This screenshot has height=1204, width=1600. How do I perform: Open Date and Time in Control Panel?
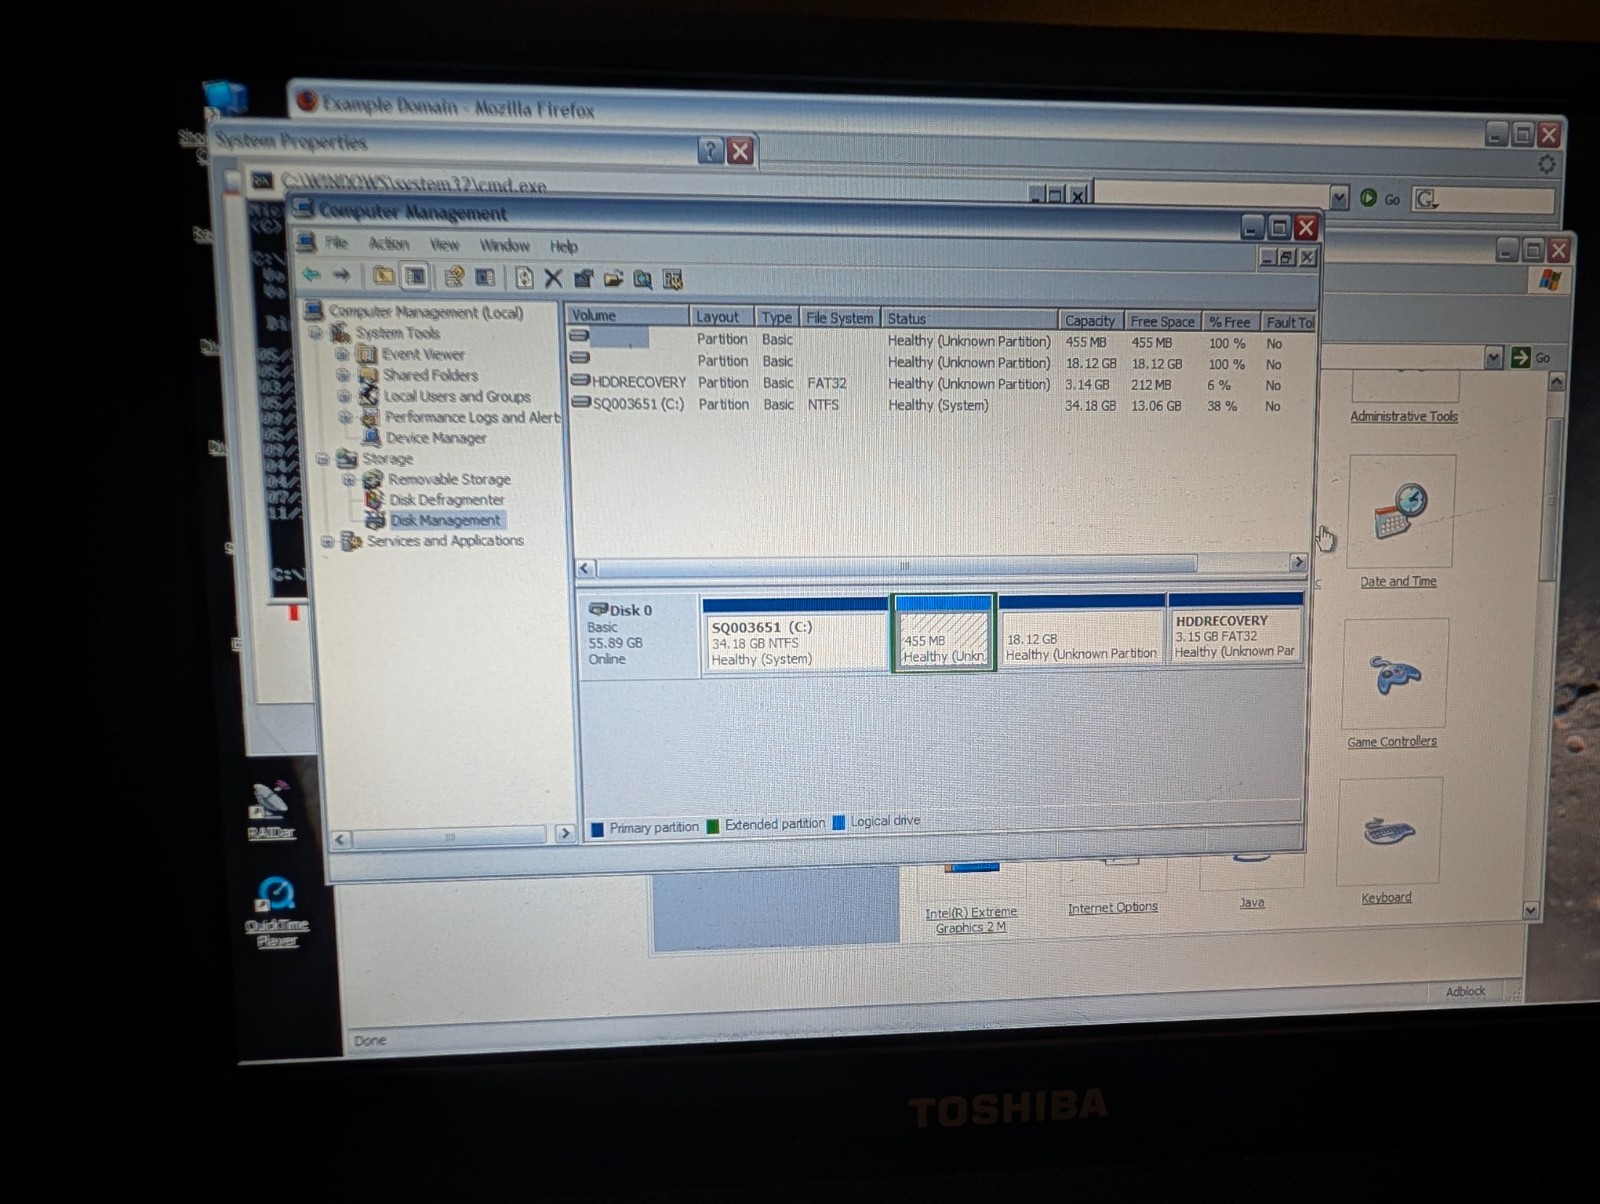click(x=1399, y=521)
